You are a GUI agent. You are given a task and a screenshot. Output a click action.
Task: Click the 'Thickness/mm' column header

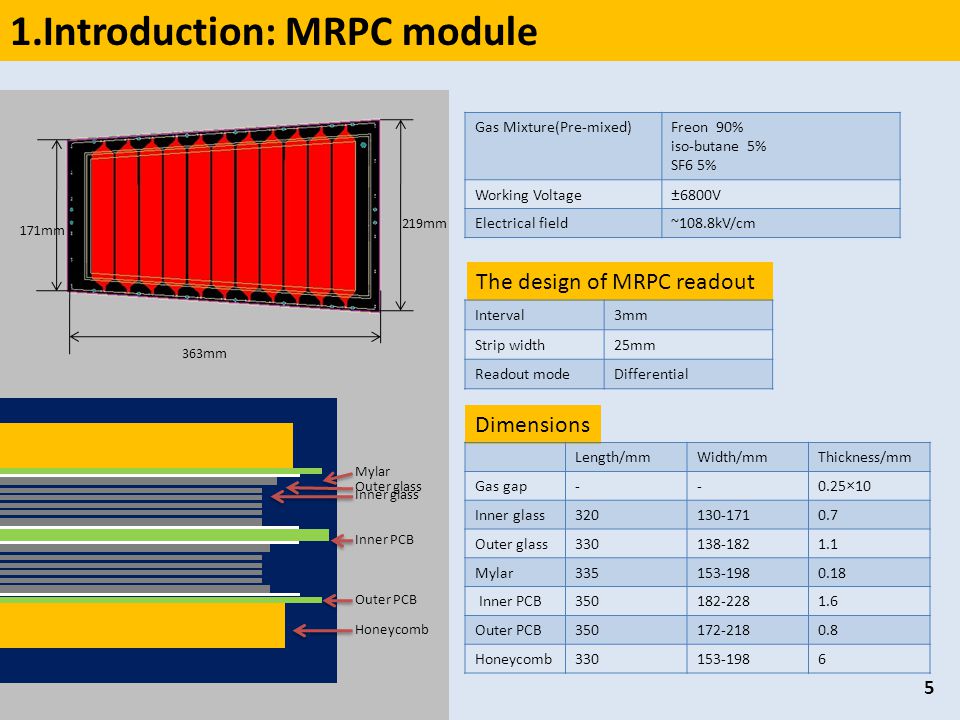[864, 457]
